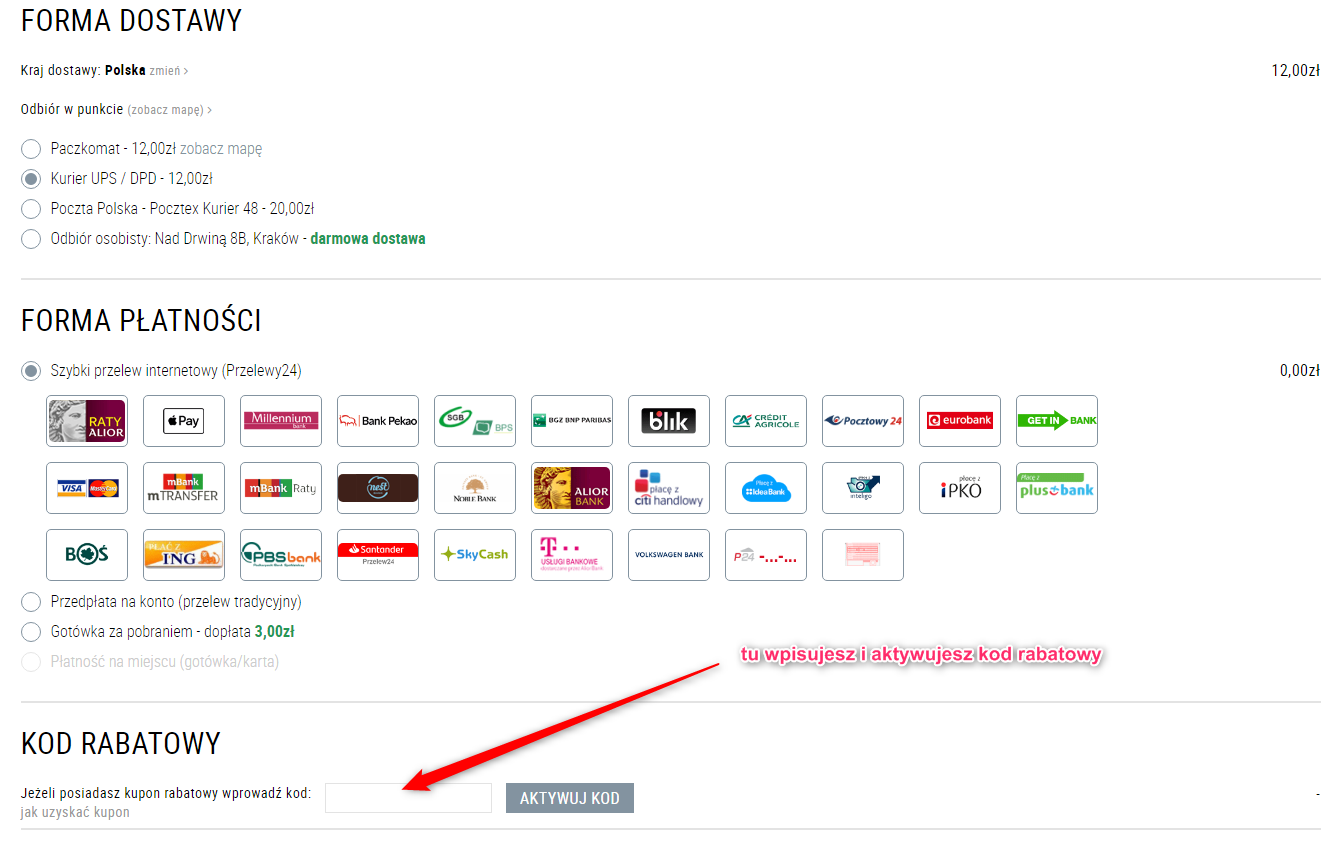Screen dimensions: 1325x844
Task: Pick the eurobank payment logo
Action: [960, 421]
